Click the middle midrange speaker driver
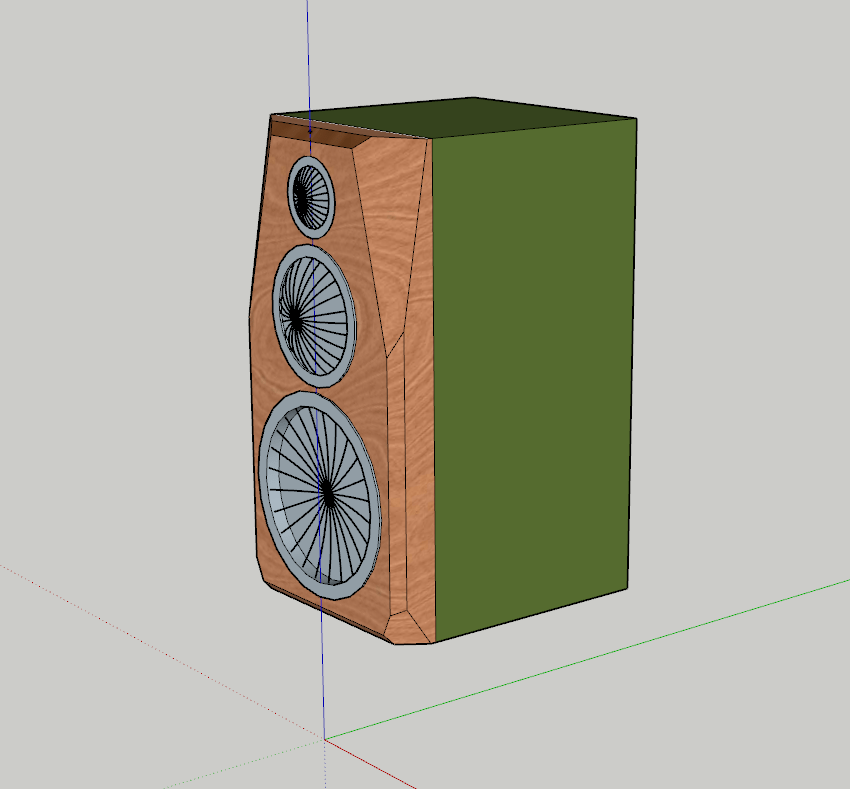The height and width of the screenshot is (789, 850). (314, 316)
